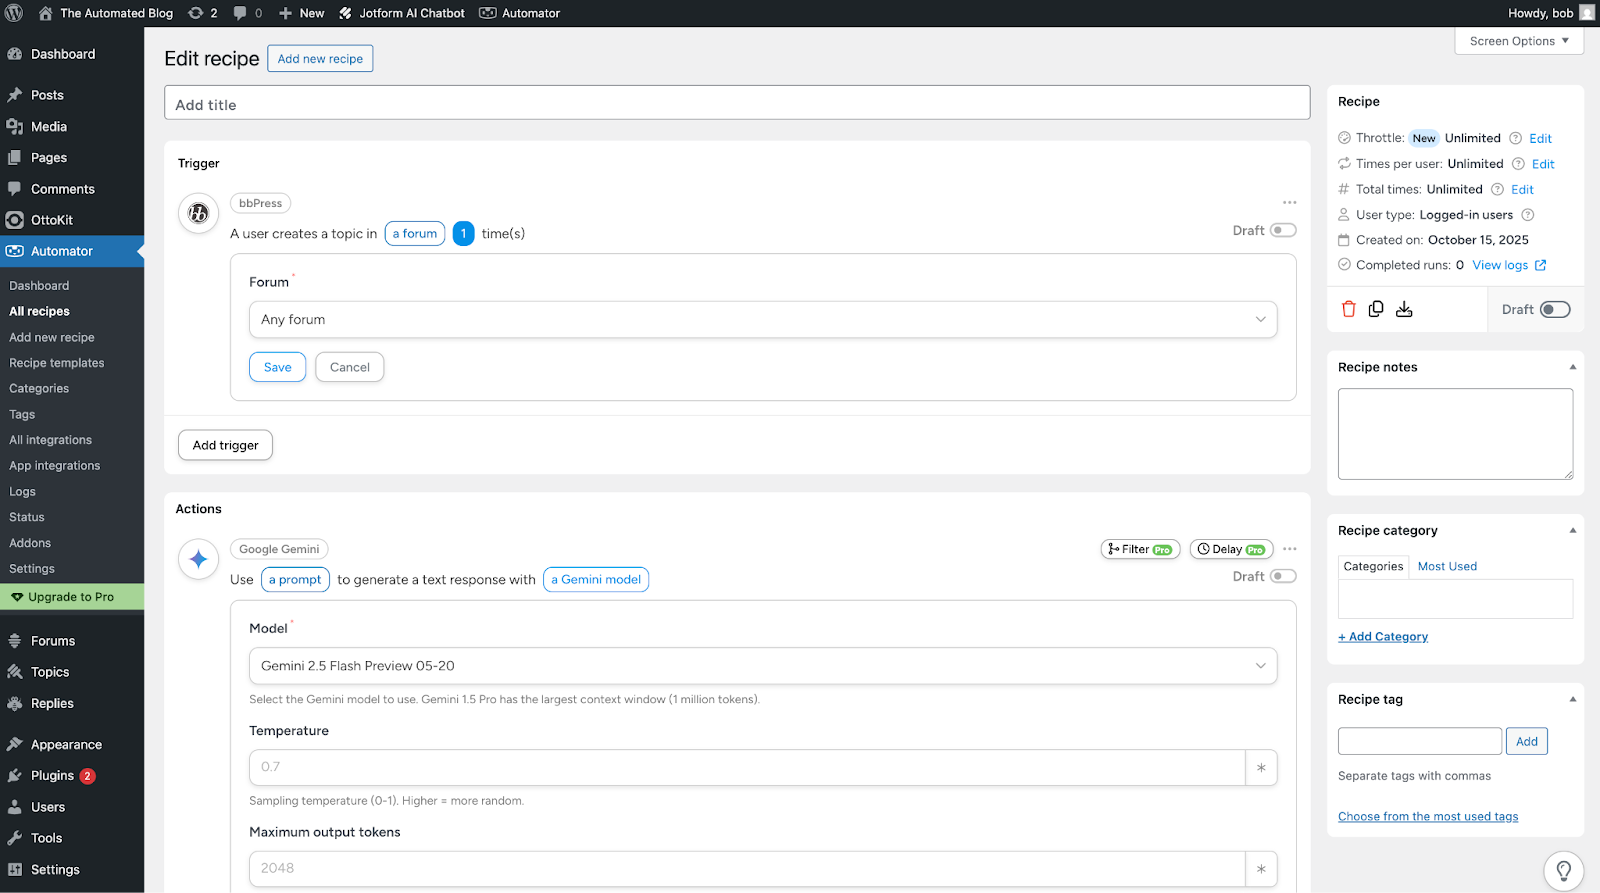Edit the Total times setting
This screenshot has height=893, width=1600.
[x=1522, y=189]
